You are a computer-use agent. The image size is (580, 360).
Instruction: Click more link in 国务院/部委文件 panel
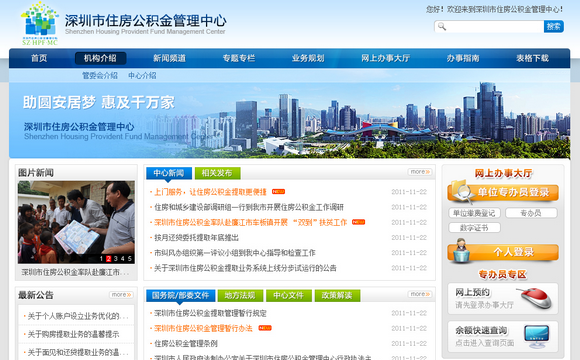click(x=420, y=294)
